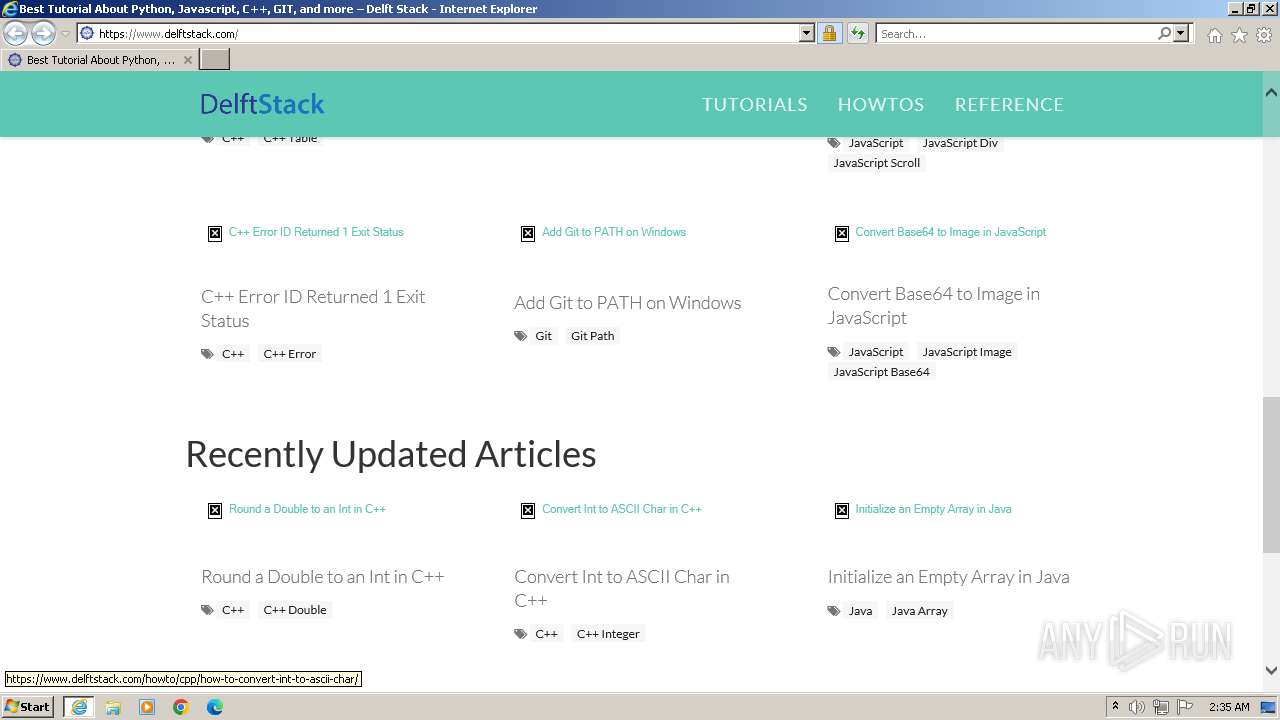Click the page scrollbar down arrow
The image size is (1280, 720).
pos(1271,671)
